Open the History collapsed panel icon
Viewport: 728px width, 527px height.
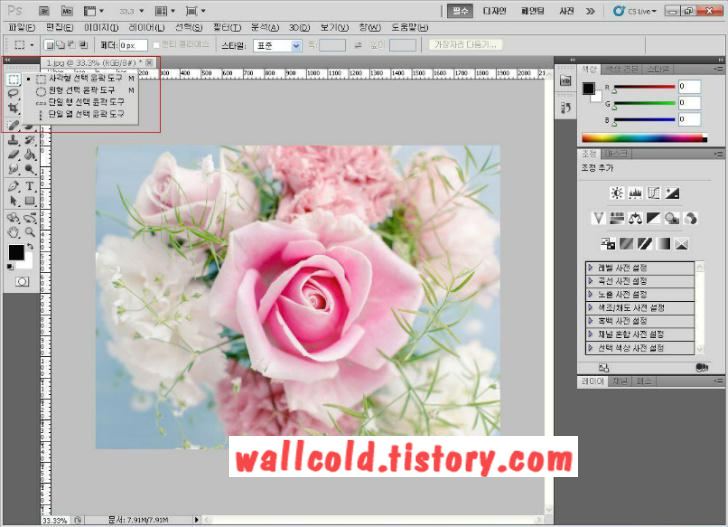click(566, 108)
